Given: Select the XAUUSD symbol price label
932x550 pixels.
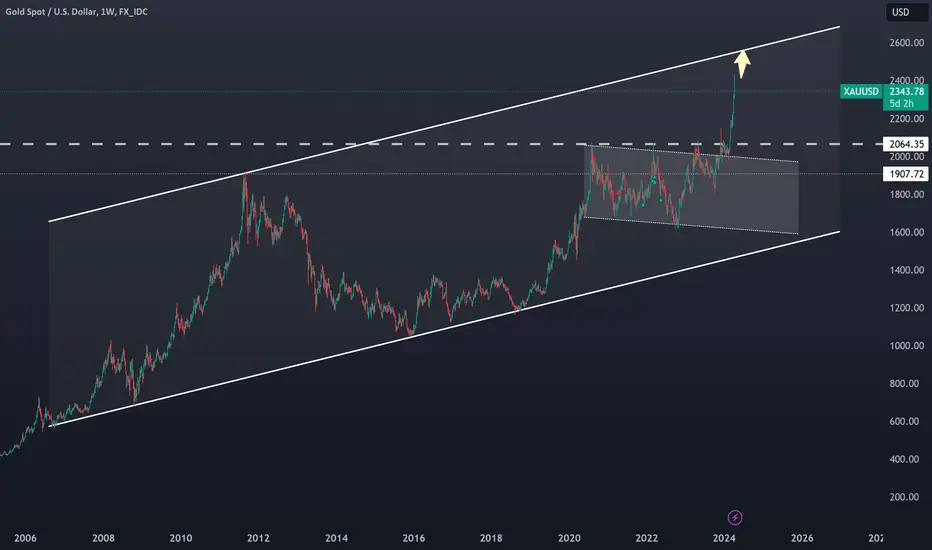Looking at the screenshot, I should pyautogui.click(x=861, y=92).
